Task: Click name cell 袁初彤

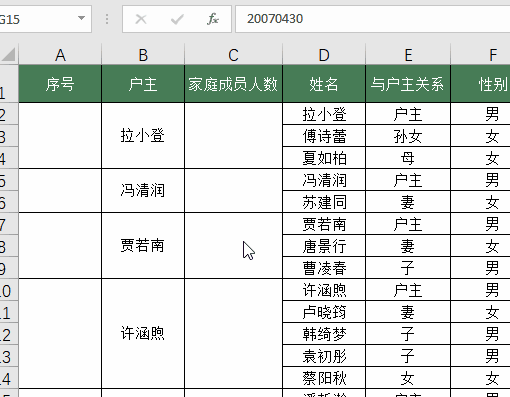Action: 324,356
